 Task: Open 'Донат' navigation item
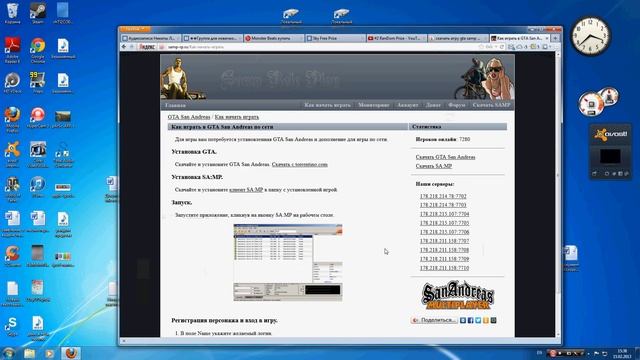pos(433,105)
